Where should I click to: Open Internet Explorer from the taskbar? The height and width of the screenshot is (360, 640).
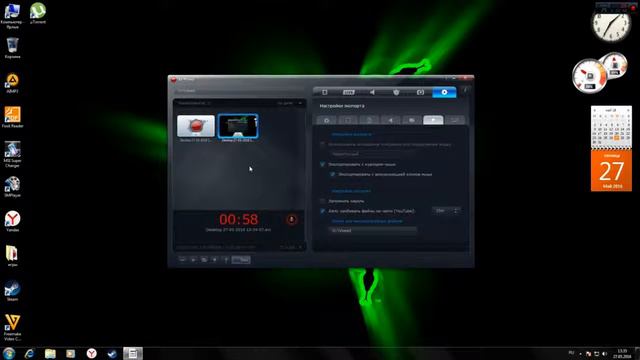click(29, 353)
